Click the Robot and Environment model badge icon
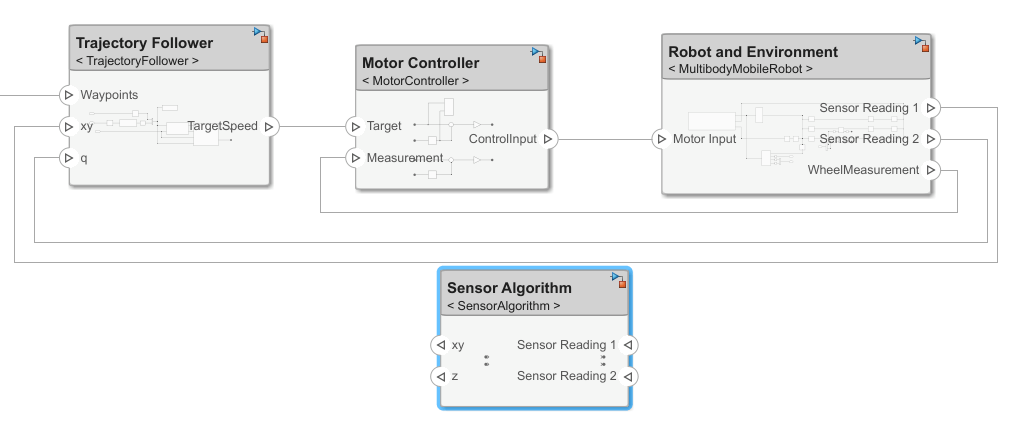The image size is (1011, 430). point(922,44)
